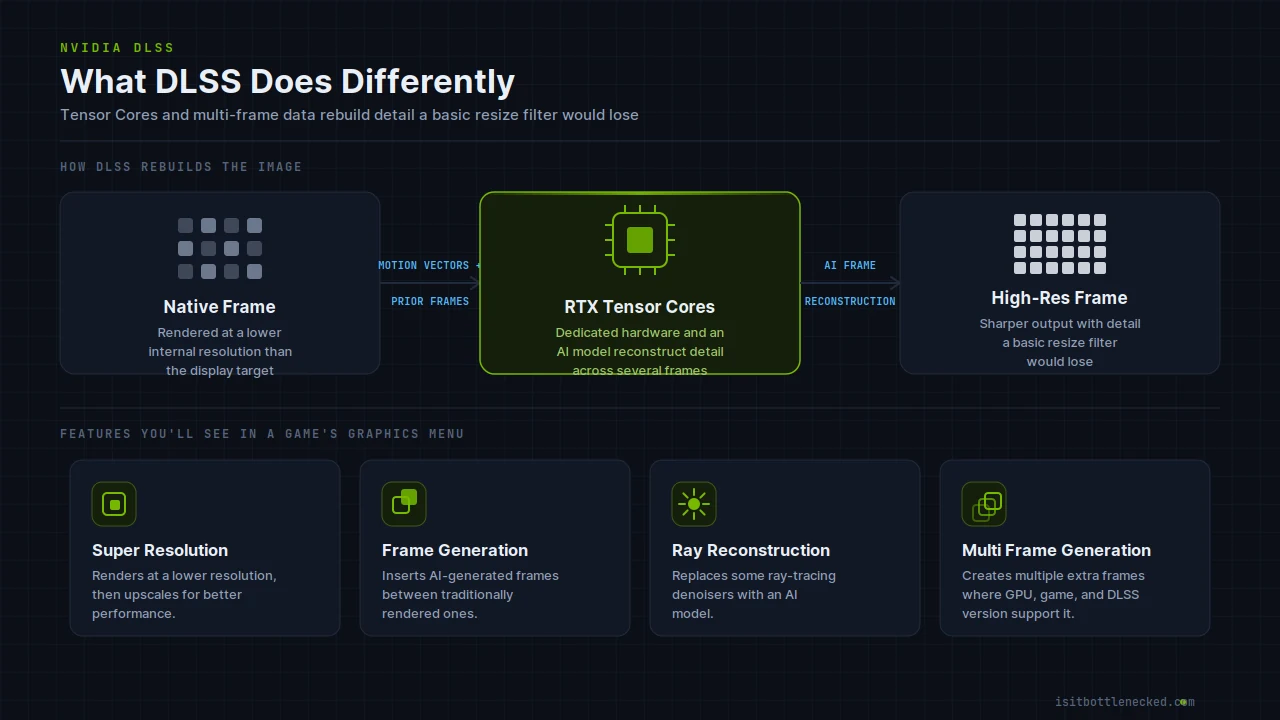Click the RTX Tensor Cores chip icon

pyautogui.click(x=640, y=240)
